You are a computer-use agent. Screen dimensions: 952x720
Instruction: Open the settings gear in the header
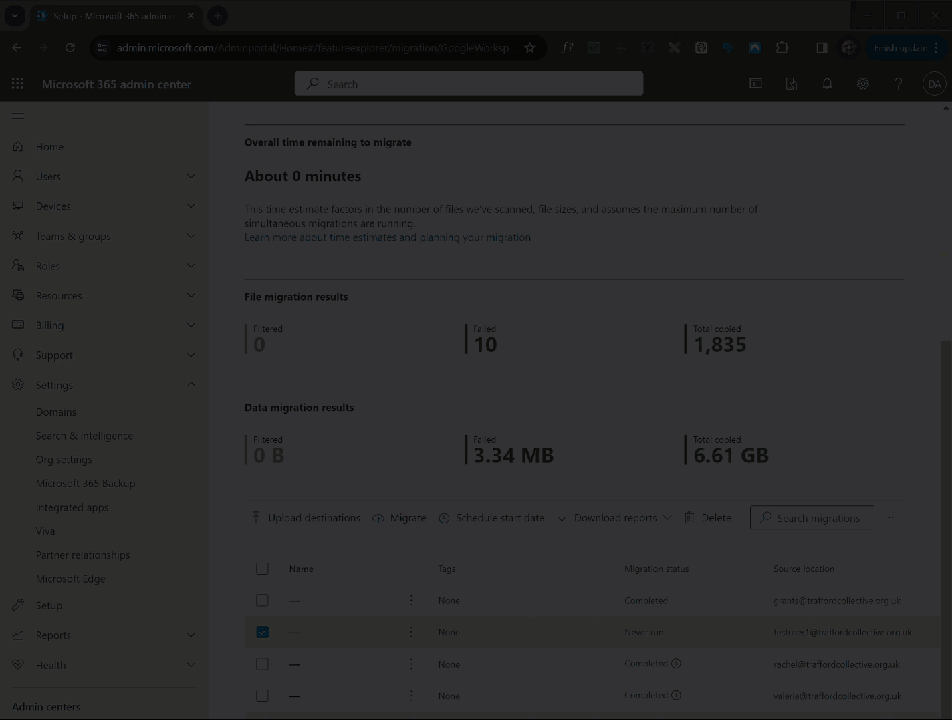tap(863, 84)
